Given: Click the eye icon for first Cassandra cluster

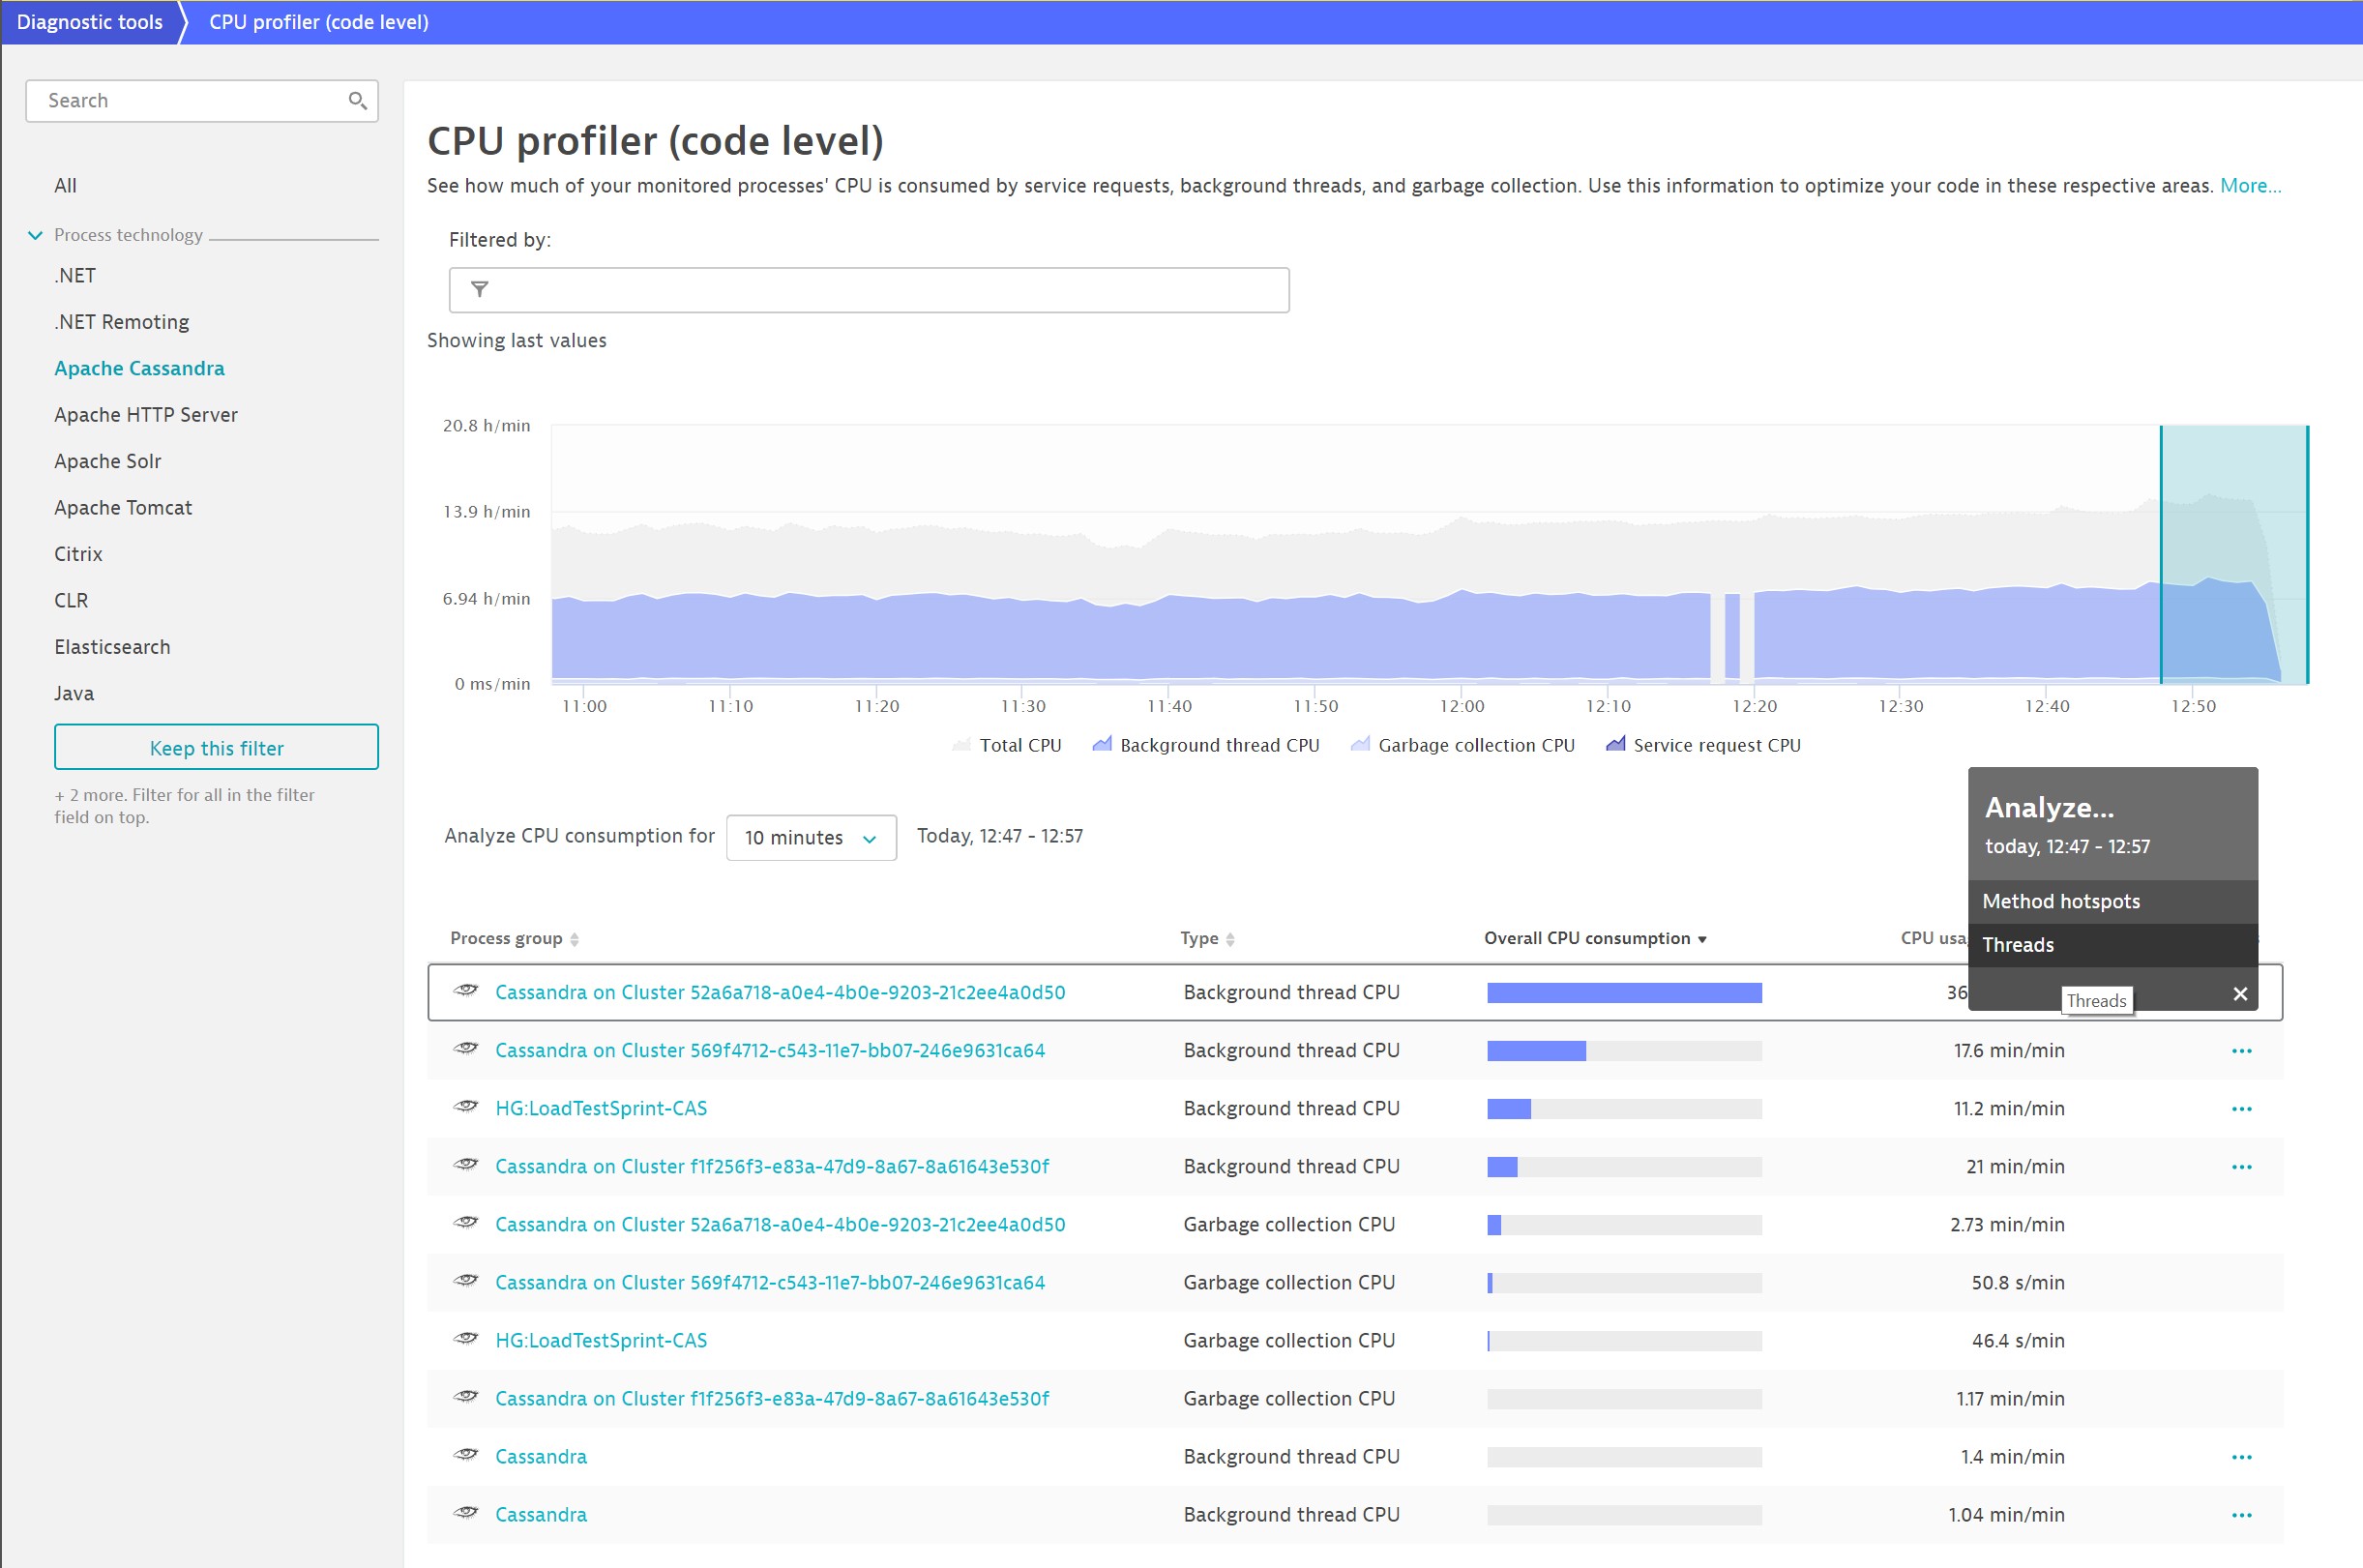Looking at the screenshot, I should [463, 991].
